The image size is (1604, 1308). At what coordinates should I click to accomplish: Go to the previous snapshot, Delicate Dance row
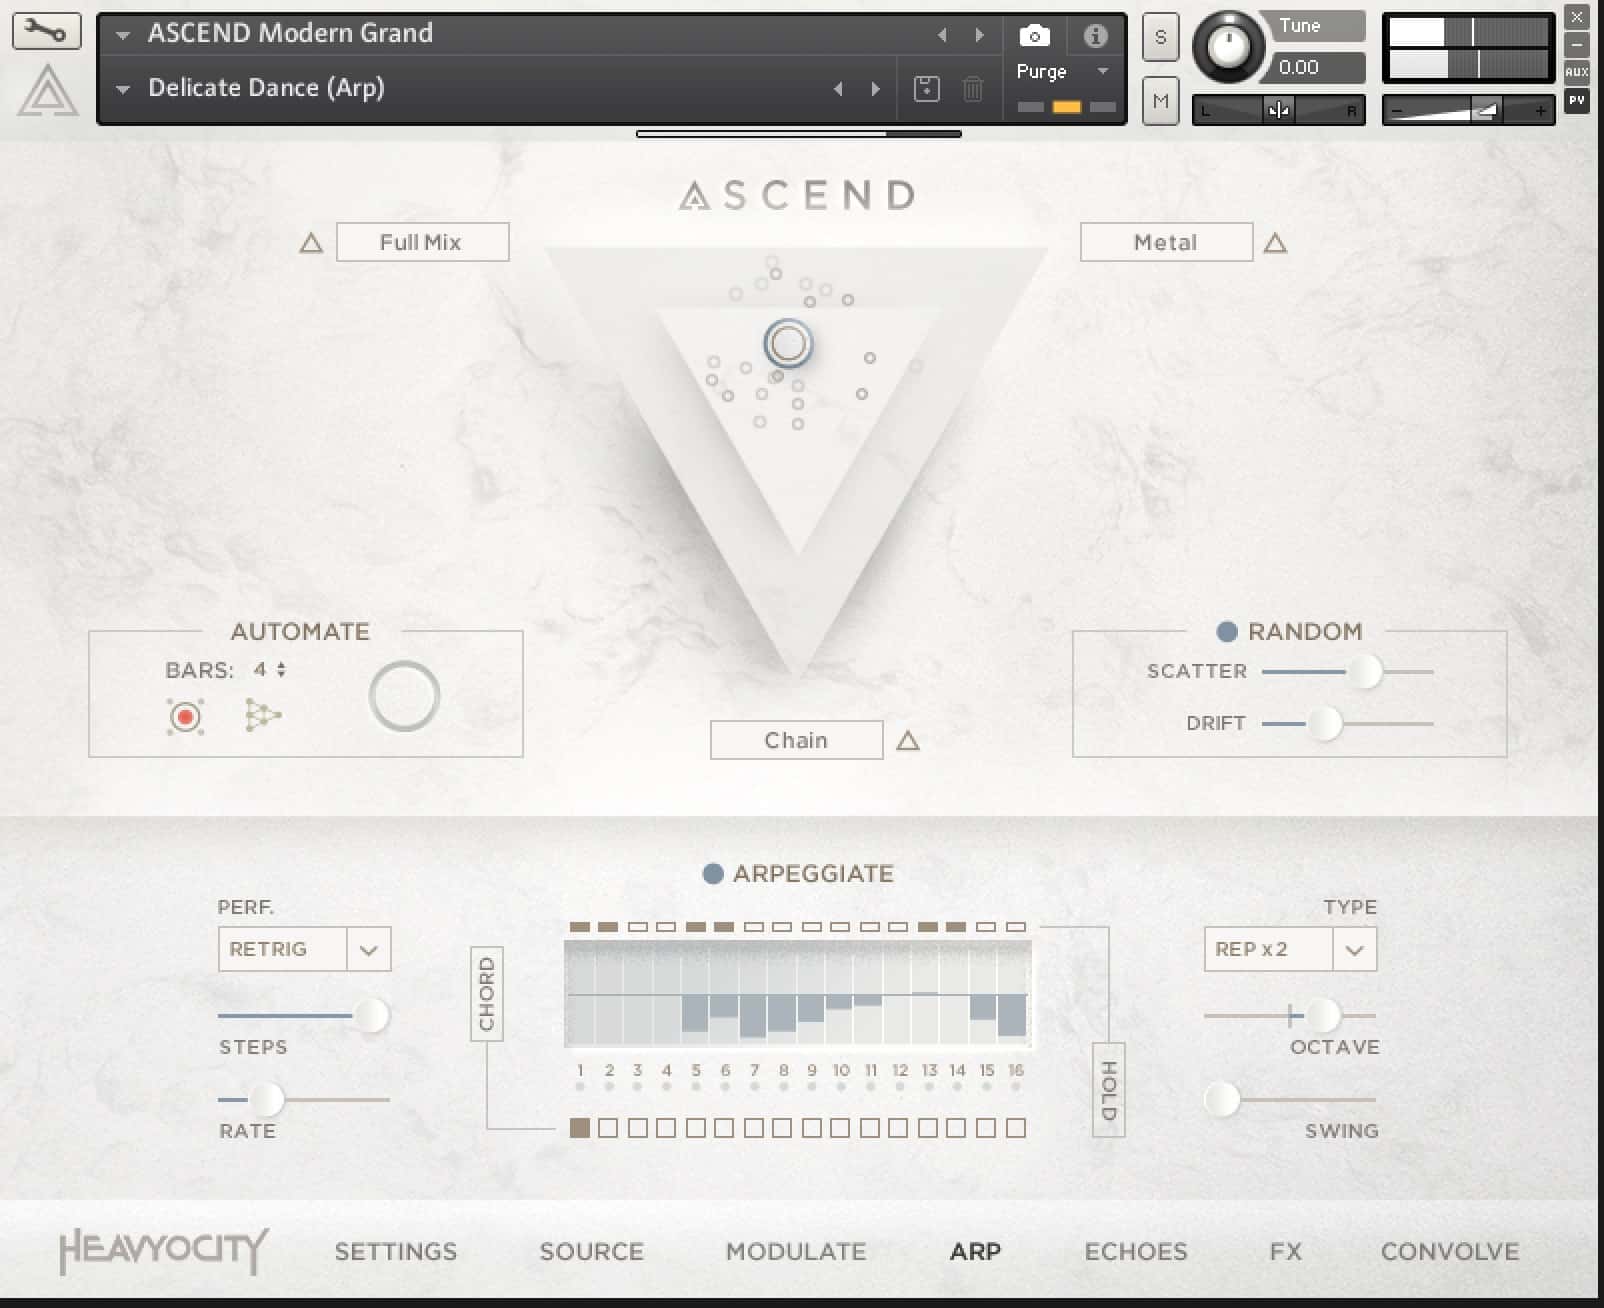tap(838, 89)
